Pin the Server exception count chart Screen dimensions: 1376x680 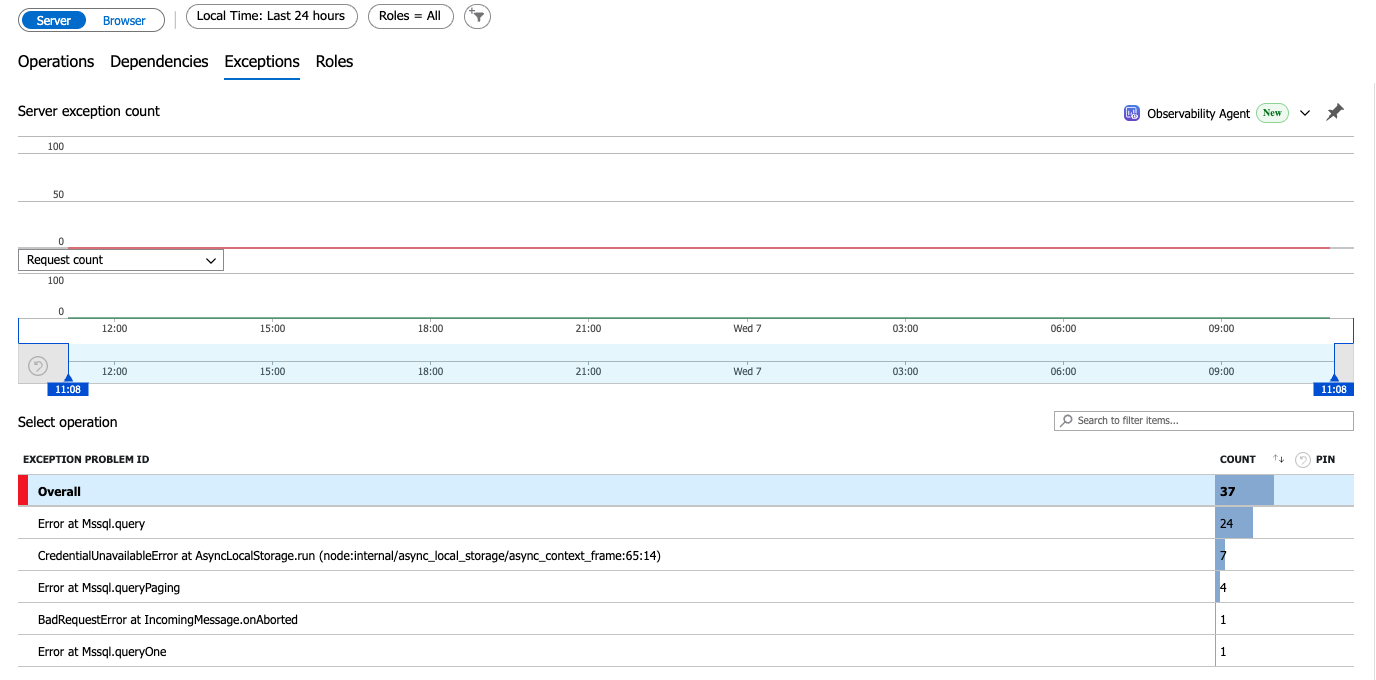click(1335, 113)
